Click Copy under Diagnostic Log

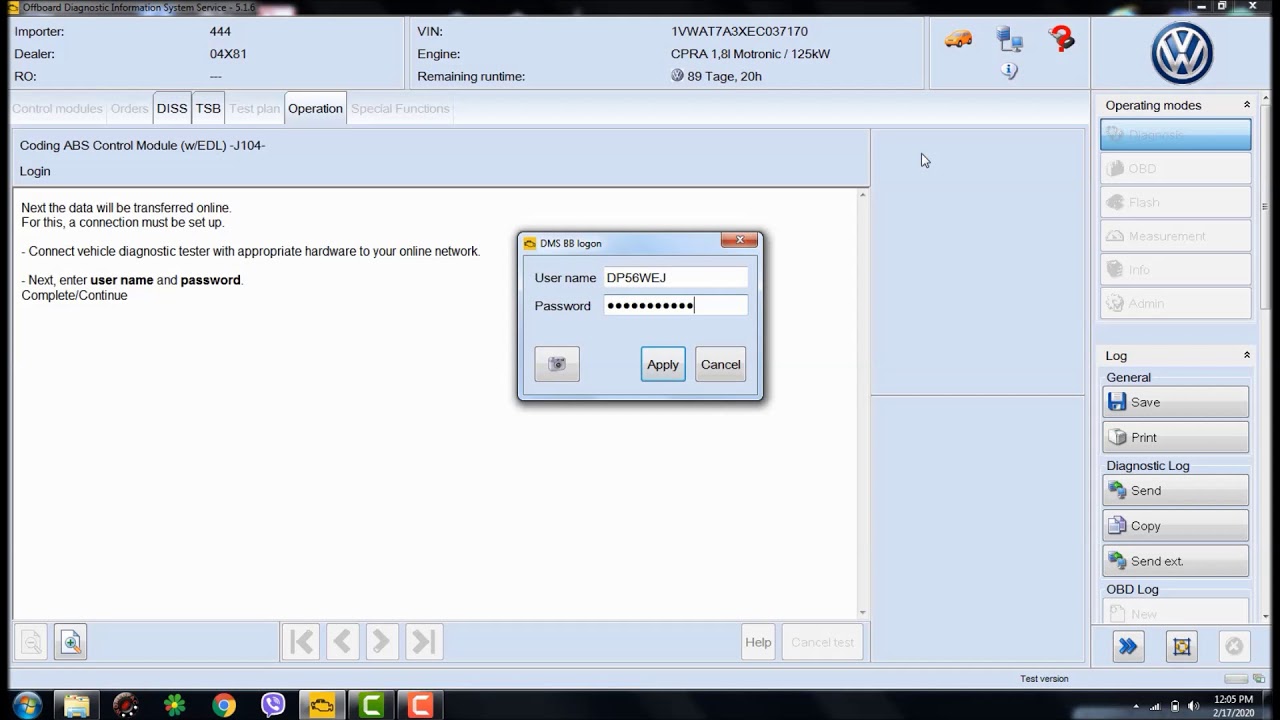(1176, 526)
